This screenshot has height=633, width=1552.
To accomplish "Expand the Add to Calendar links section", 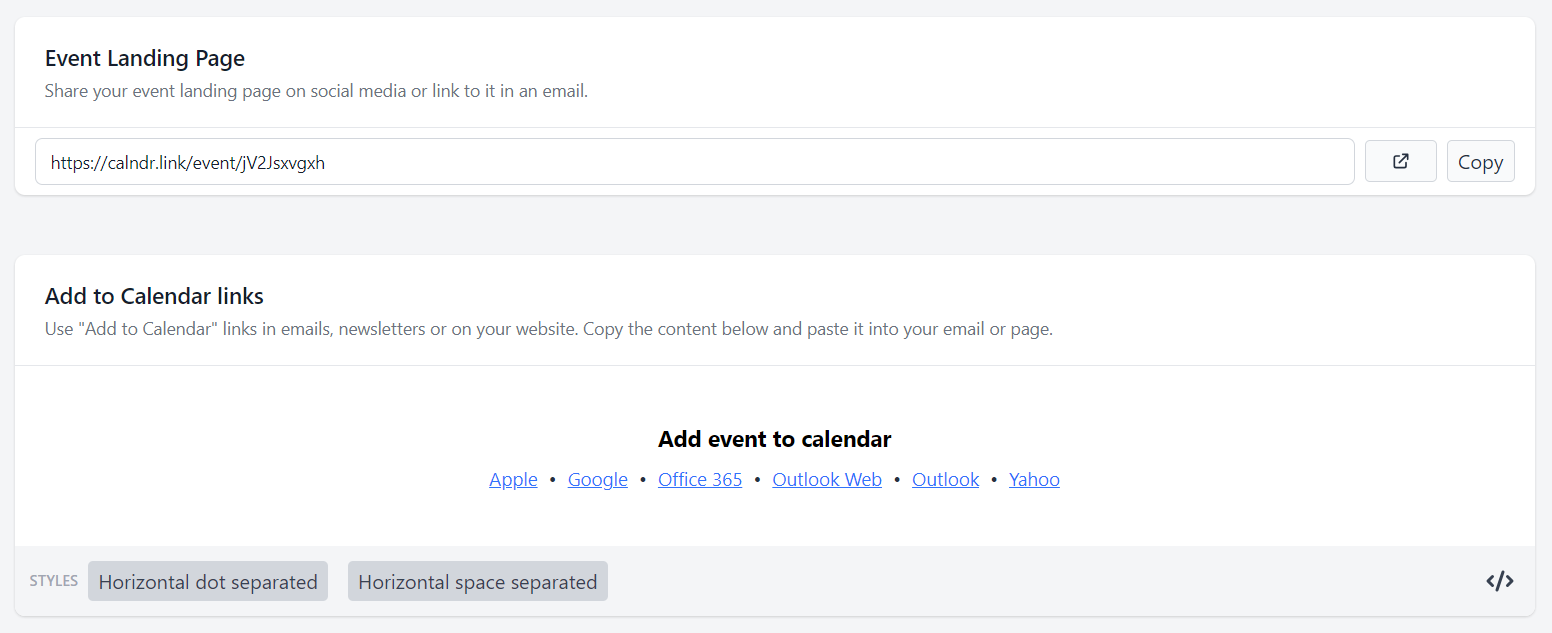I will pos(154,296).
